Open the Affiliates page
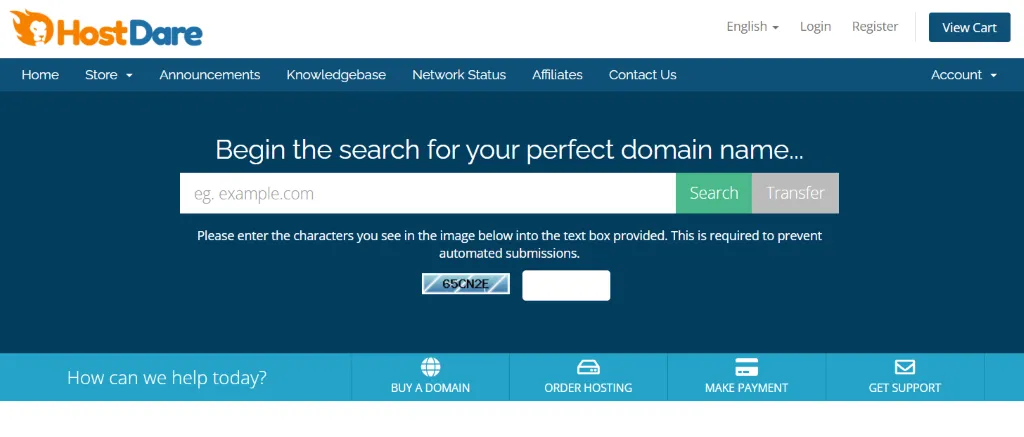Image resolution: width=1024 pixels, height=437 pixels. (557, 75)
